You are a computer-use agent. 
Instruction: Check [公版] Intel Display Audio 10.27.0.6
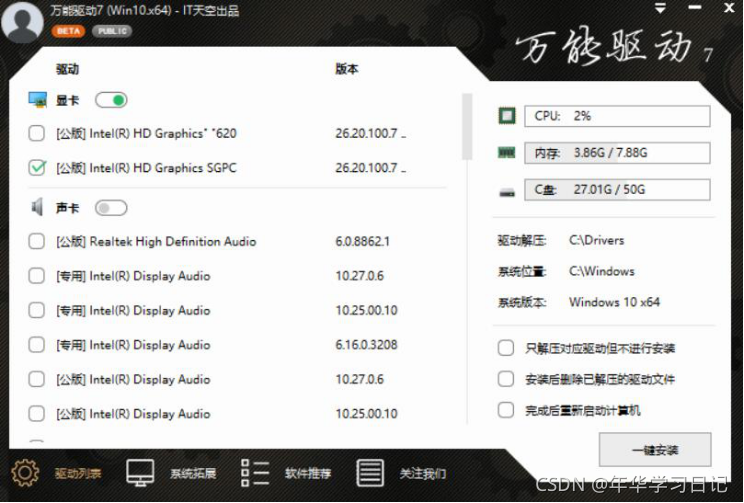tap(37, 379)
